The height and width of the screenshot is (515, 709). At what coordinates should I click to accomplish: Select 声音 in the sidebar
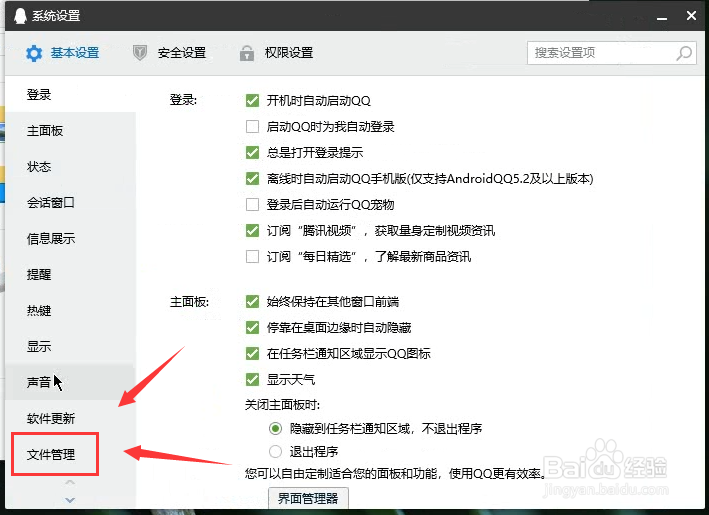click(71, 383)
